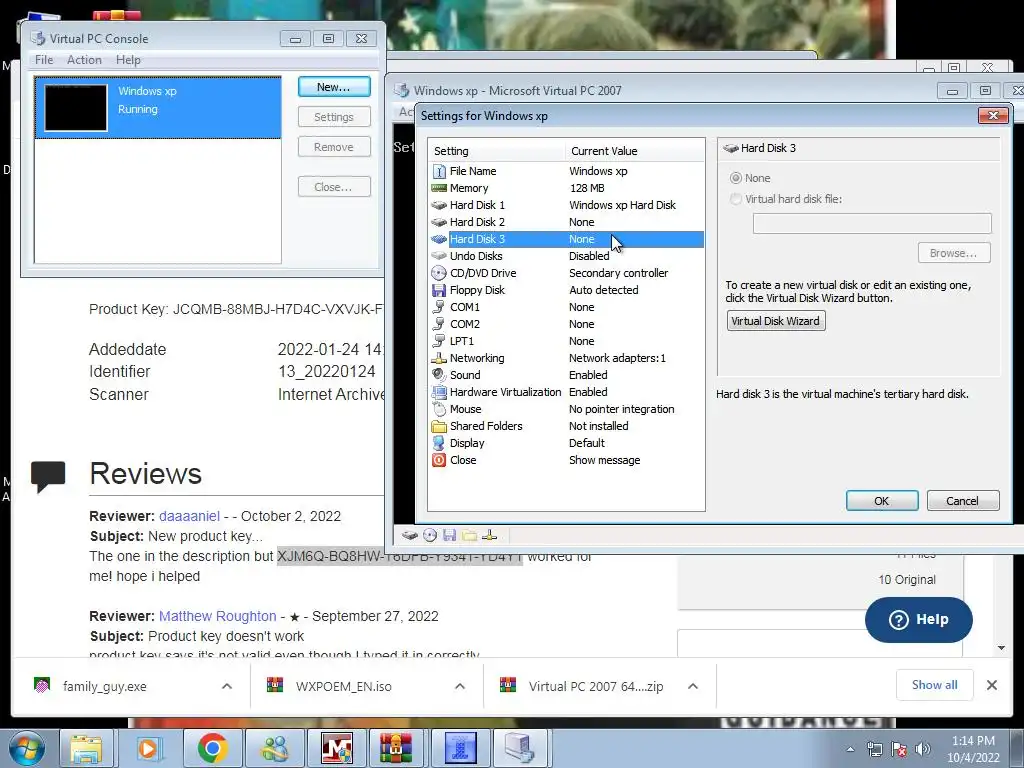
Task: Open WinRAR from the taskbar
Action: tap(396, 748)
